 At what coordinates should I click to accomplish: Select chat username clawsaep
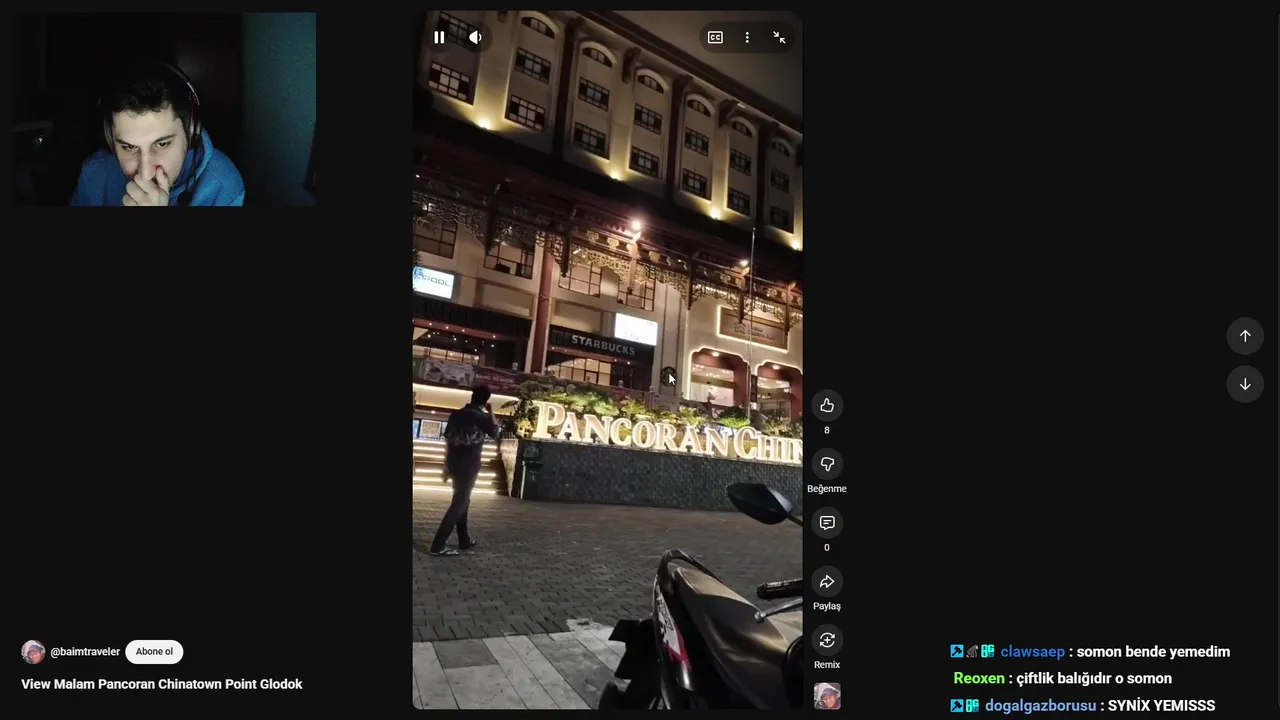[1032, 652]
